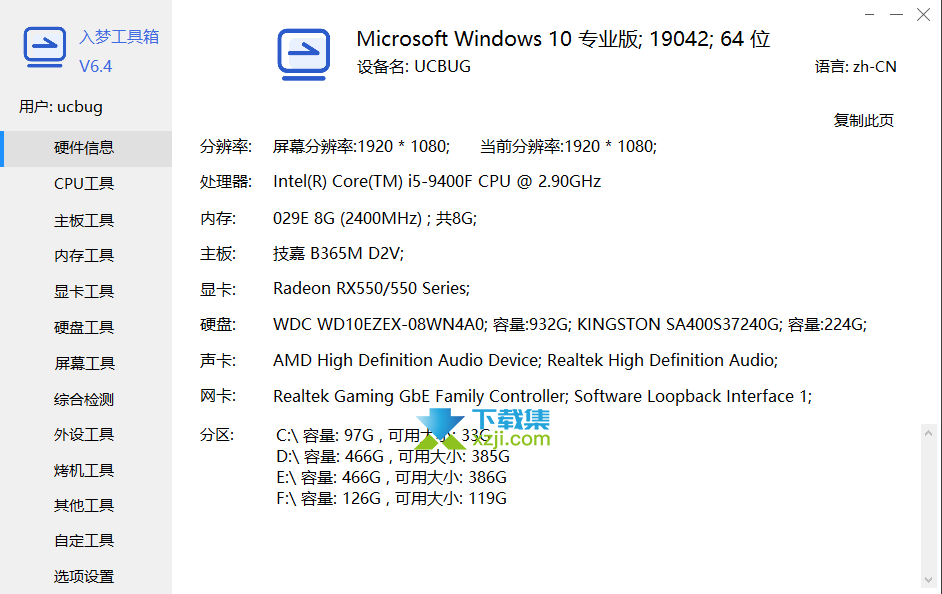Click the 显卡: row label
The height and width of the screenshot is (594, 942).
tap(218, 289)
